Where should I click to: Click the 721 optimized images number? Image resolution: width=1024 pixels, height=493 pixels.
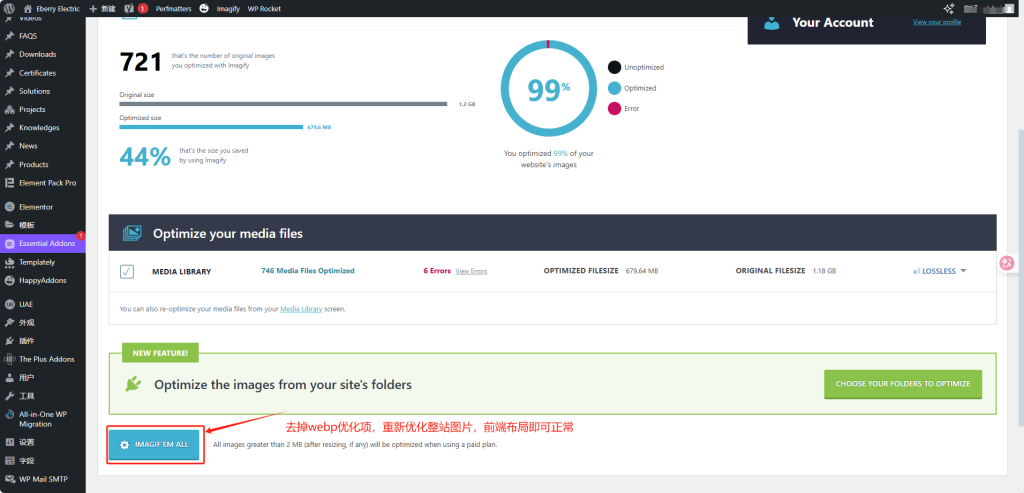140,62
